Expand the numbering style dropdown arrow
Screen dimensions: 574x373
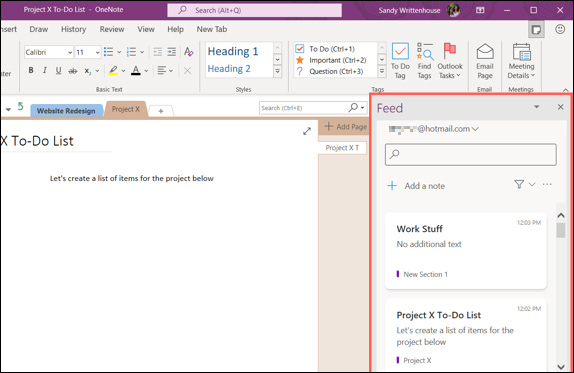click(142, 52)
